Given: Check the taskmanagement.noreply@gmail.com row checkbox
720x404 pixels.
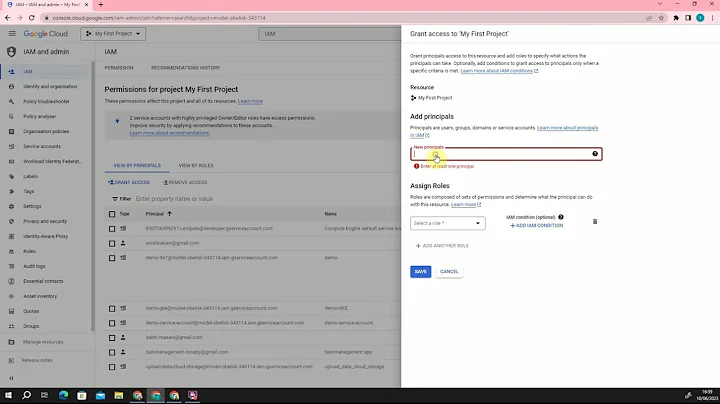Looking at the screenshot, I should (x=112, y=353).
